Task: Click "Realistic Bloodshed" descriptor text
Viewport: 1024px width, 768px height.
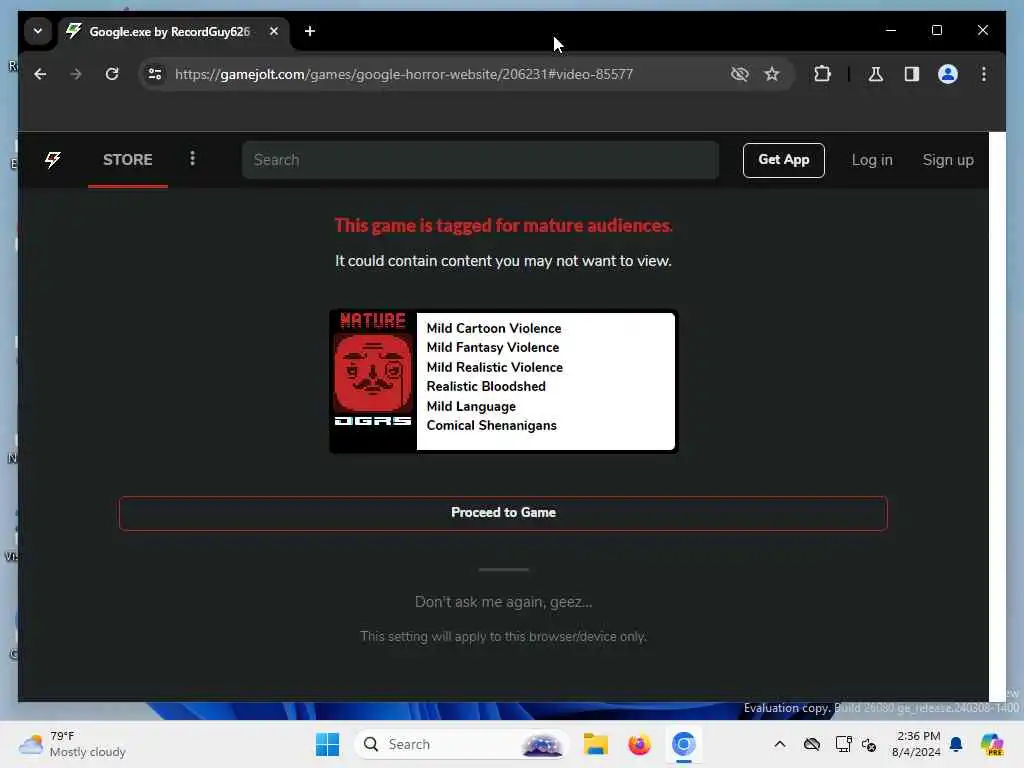Action: [x=486, y=387]
